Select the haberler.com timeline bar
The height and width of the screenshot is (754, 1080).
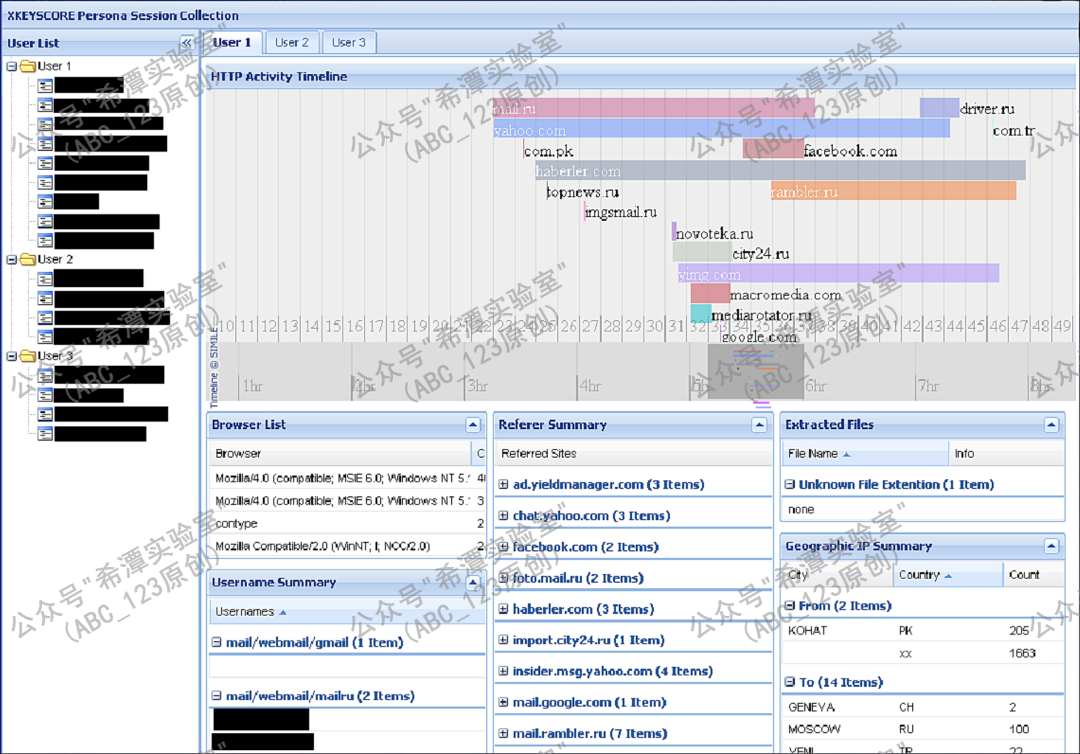click(780, 171)
